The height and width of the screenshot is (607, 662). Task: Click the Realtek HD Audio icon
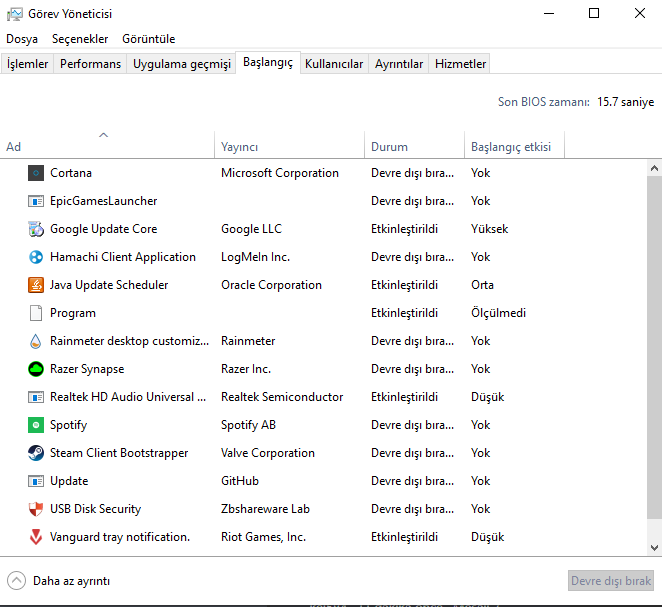[36, 397]
